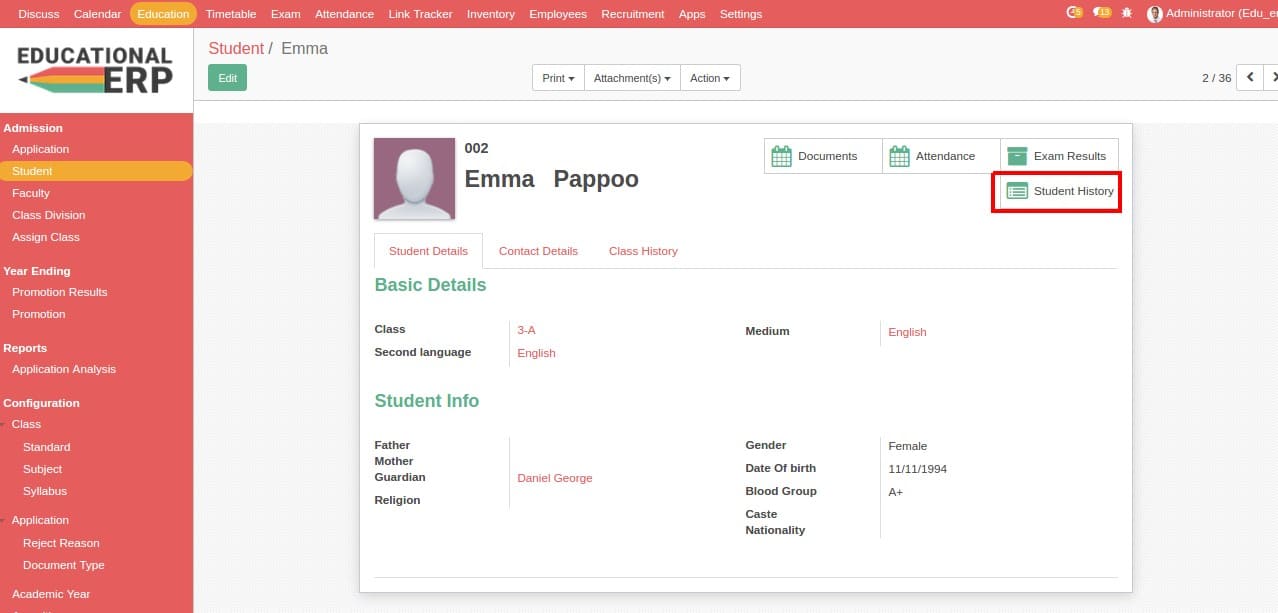Click Student breadcrumb link
The height and width of the screenshot is (613, 1278).
(236, 48)
